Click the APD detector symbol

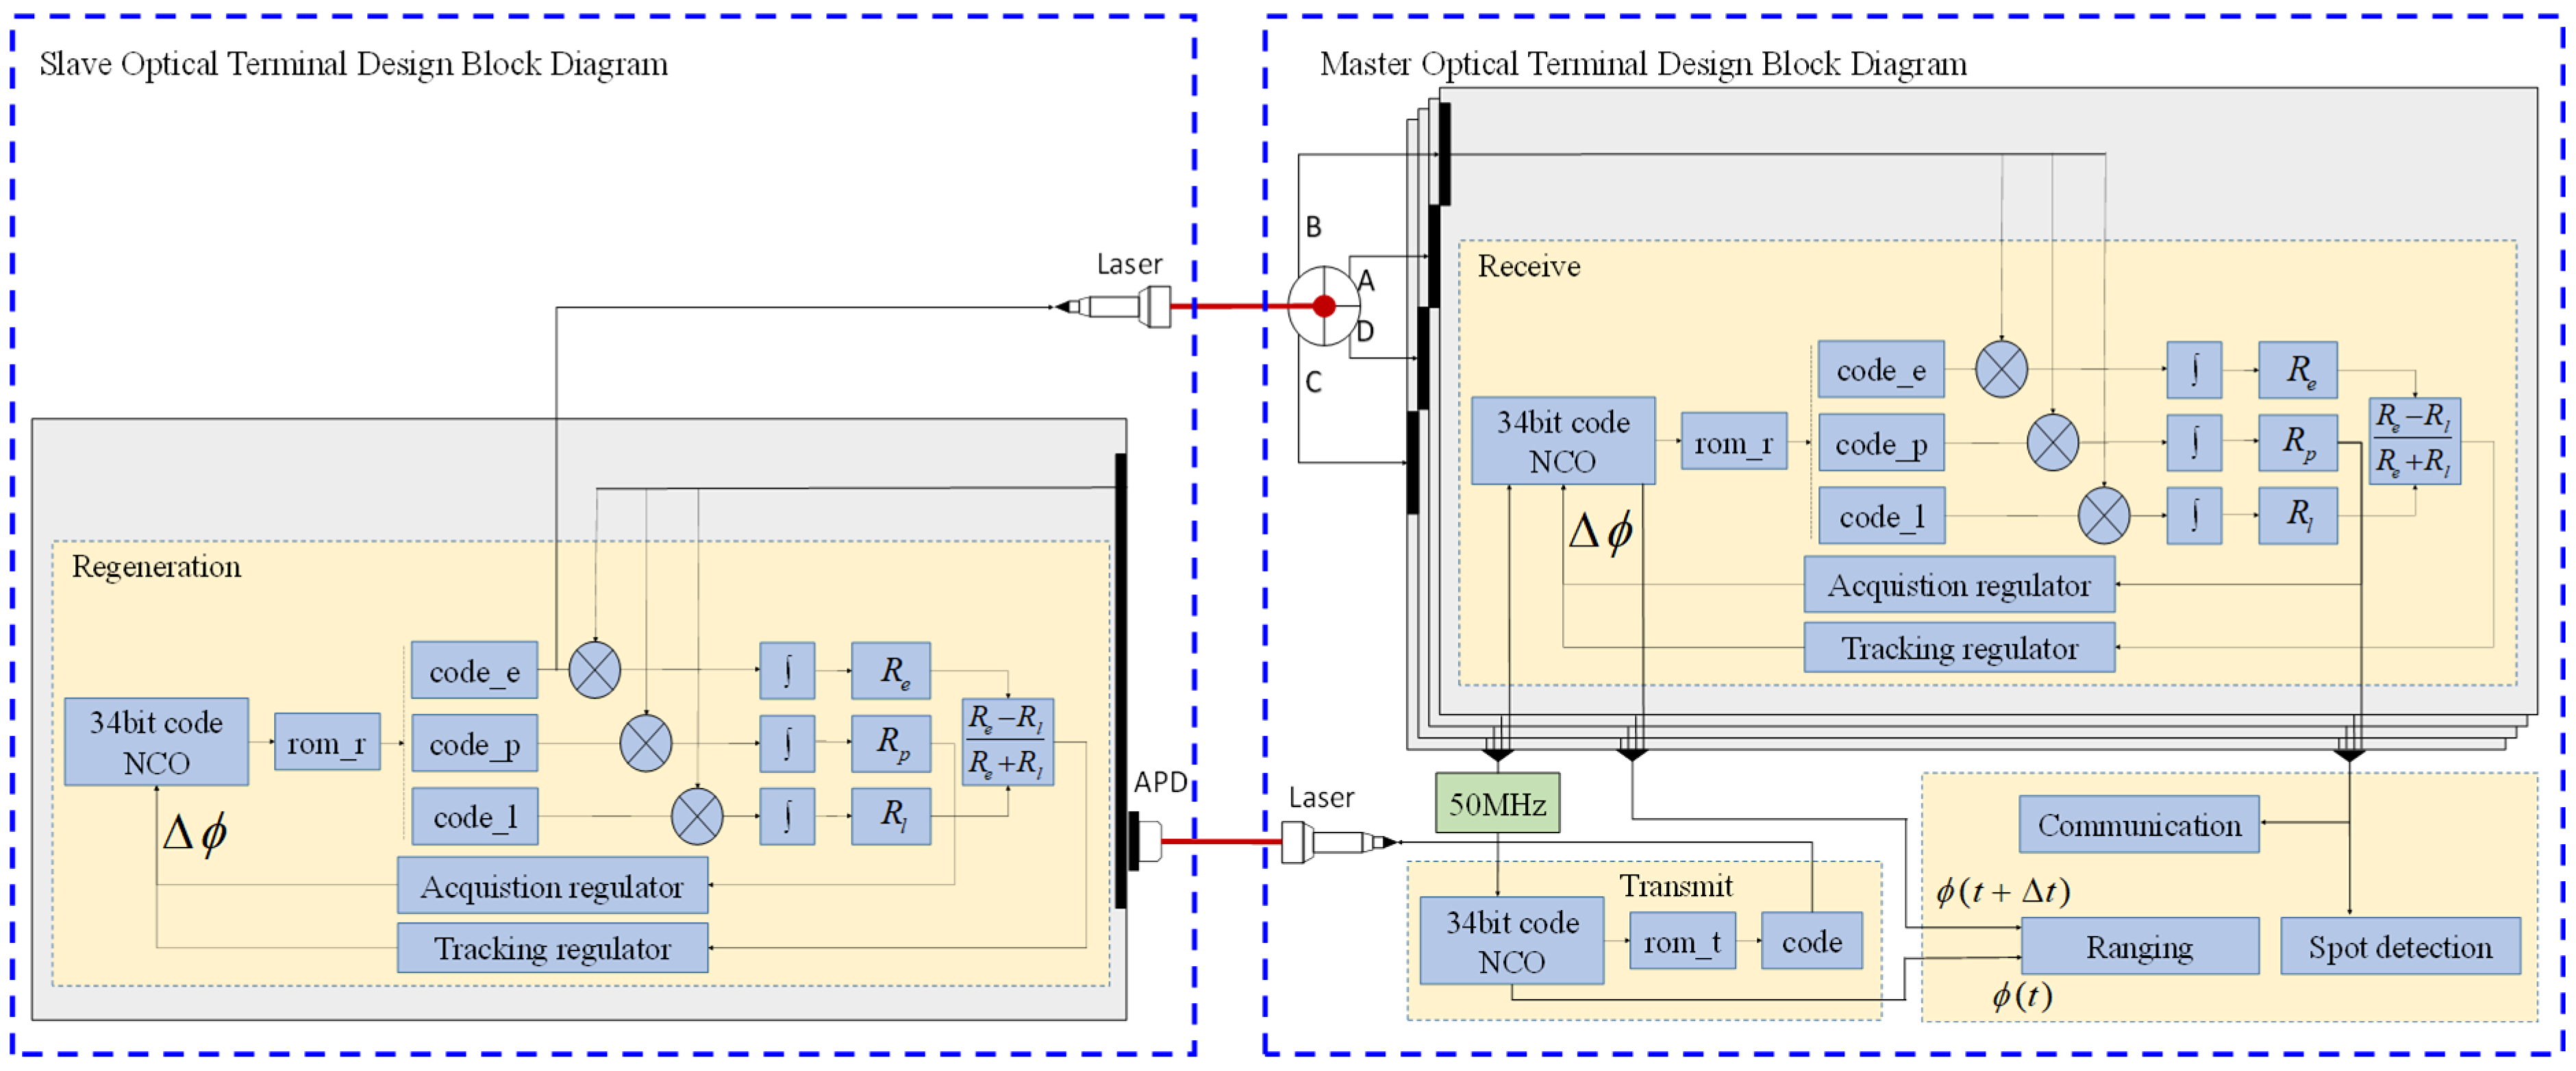coord(1146,840)
